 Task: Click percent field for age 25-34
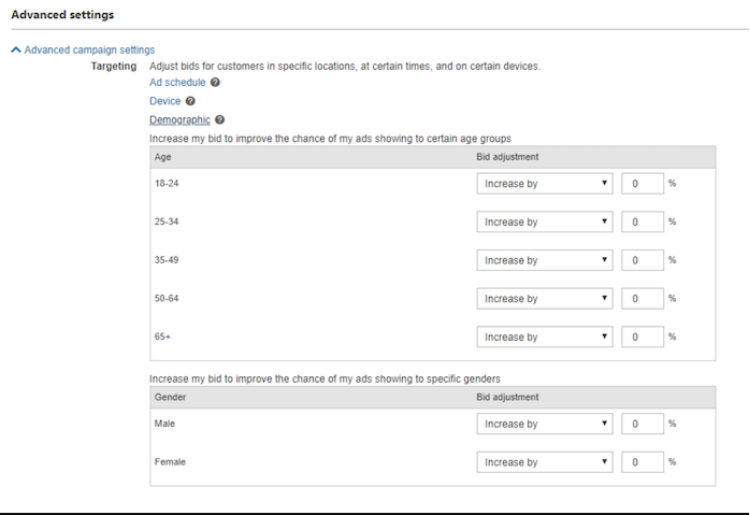[x=642, y=222]
